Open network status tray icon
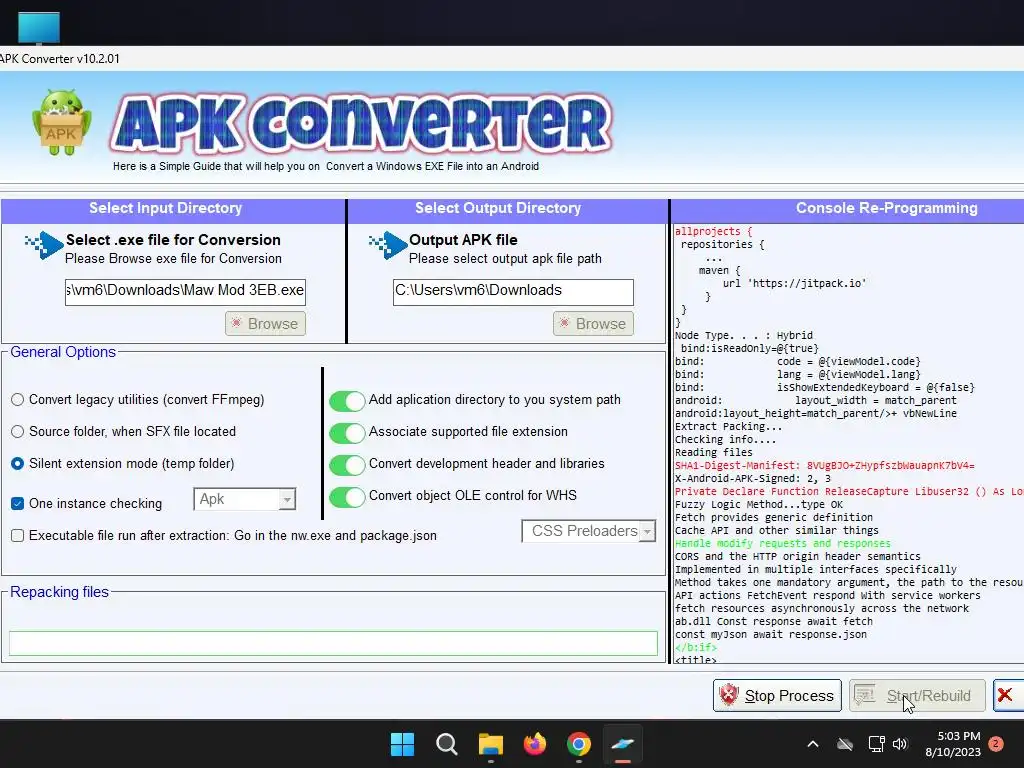Image resolution: width=1024 pixels, height=768 pixels. [876, 744]
